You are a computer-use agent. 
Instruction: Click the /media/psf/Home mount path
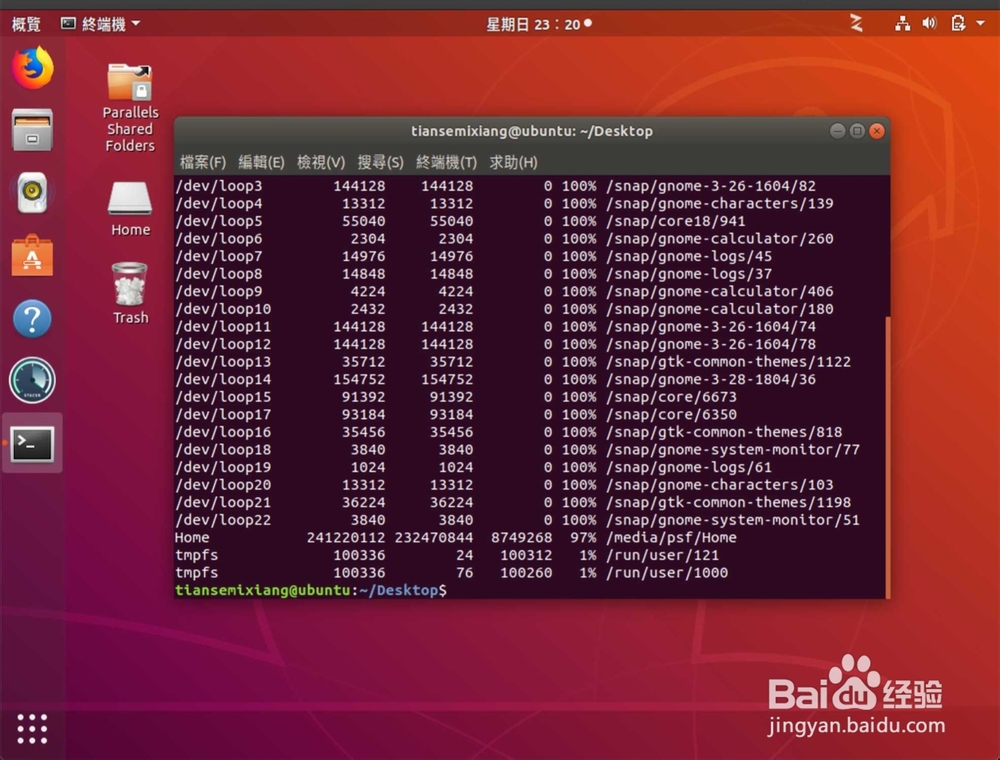click(671, 537)
